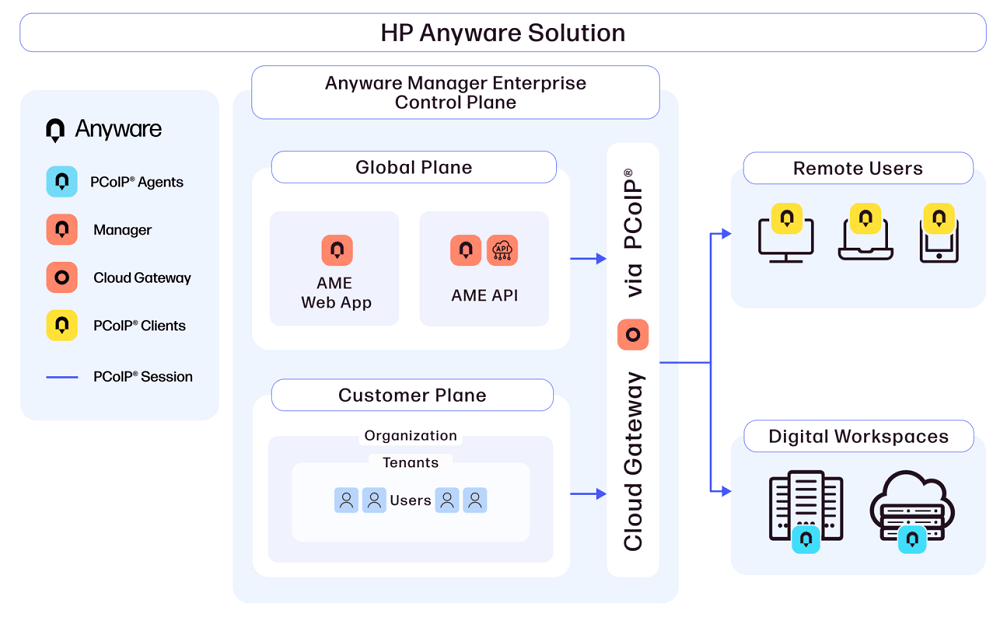This screenshot has height=624, width=1000.
Task: Select the blue agent badge on the cloud server
Action: [912, 540]
